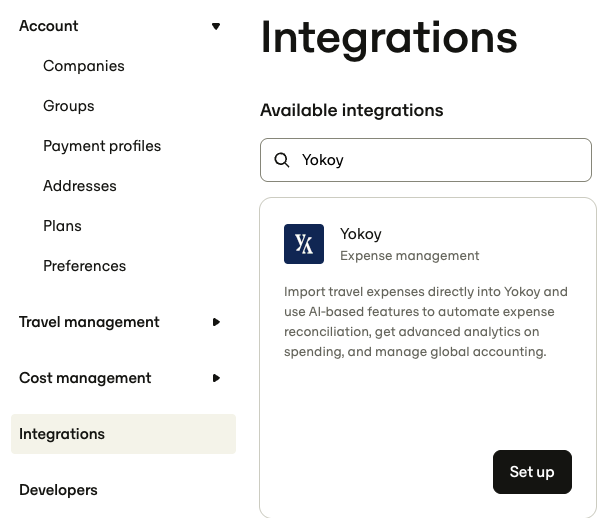Click the Yokoy card title
This screenshot has height=518, width=601.
tap(361, 234)
